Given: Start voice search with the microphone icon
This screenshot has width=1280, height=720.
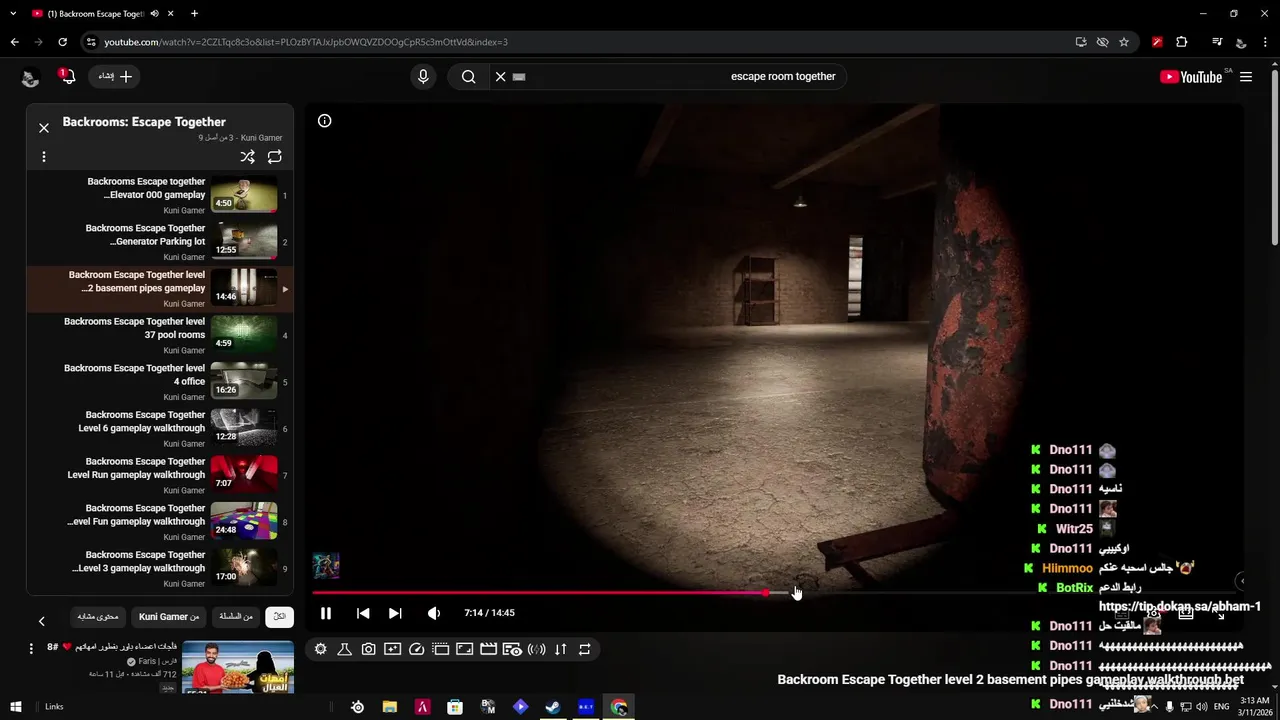Looking at the screenshot, I should pos(423,77).
